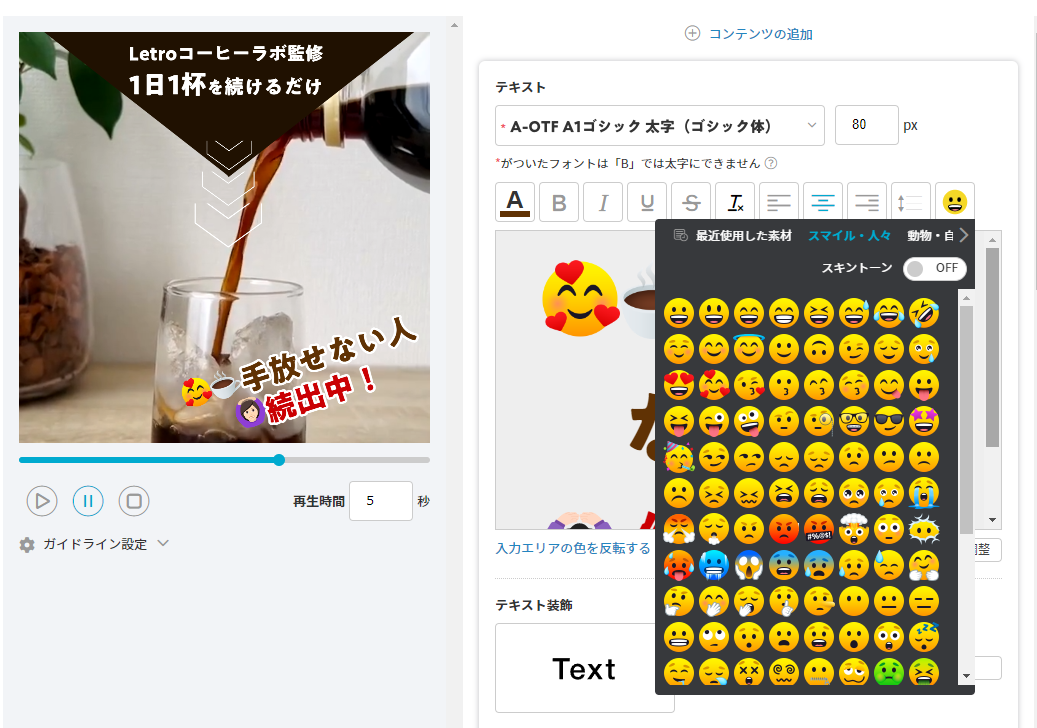The width and height of the screenshot is (1037, 728).
Task: Stop the video preview
Action: [134, 501]
